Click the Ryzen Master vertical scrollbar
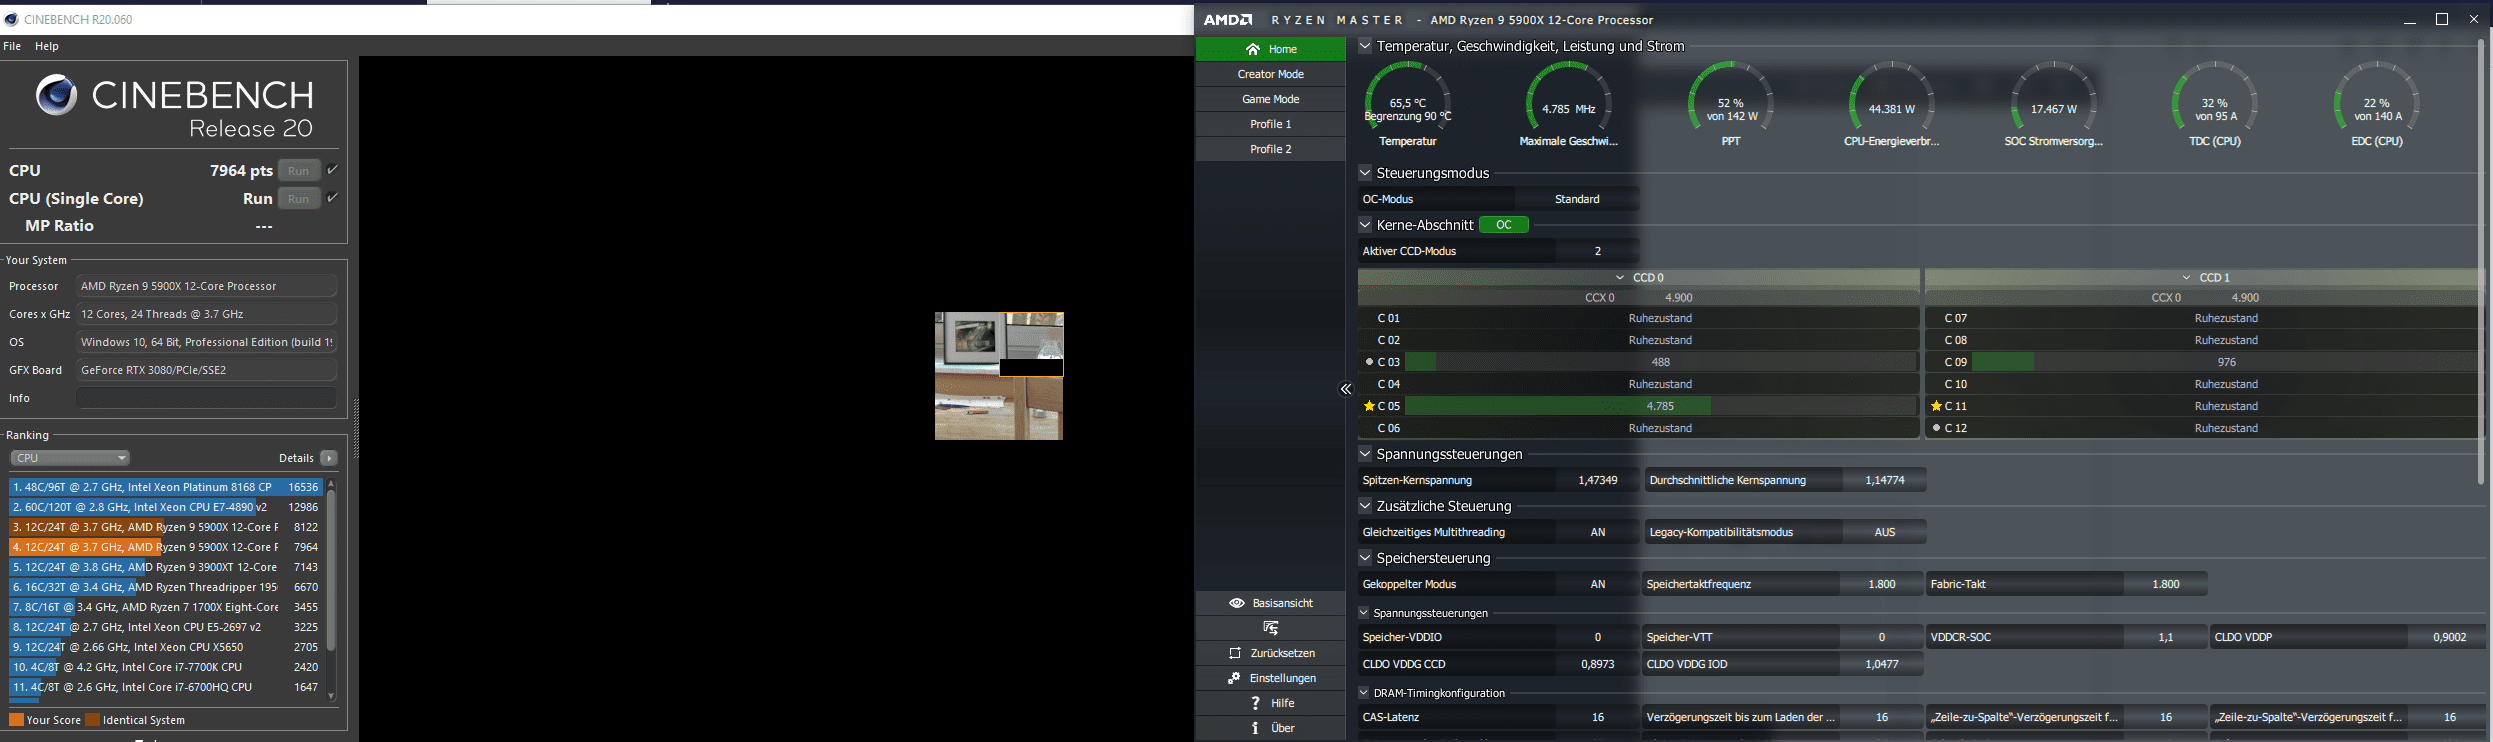 click(x=2481, y=262)
